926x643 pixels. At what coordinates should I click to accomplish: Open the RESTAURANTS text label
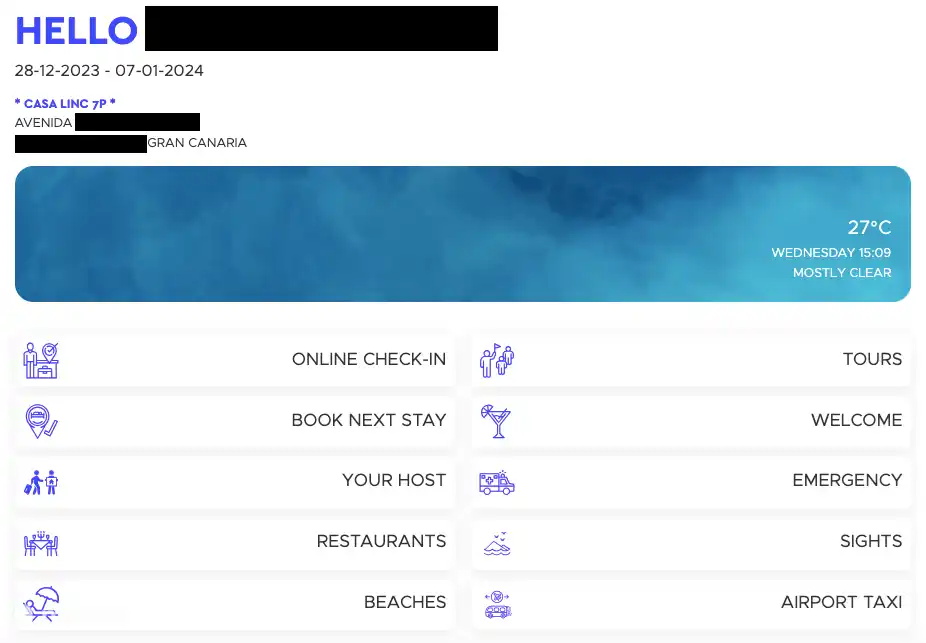381,542
